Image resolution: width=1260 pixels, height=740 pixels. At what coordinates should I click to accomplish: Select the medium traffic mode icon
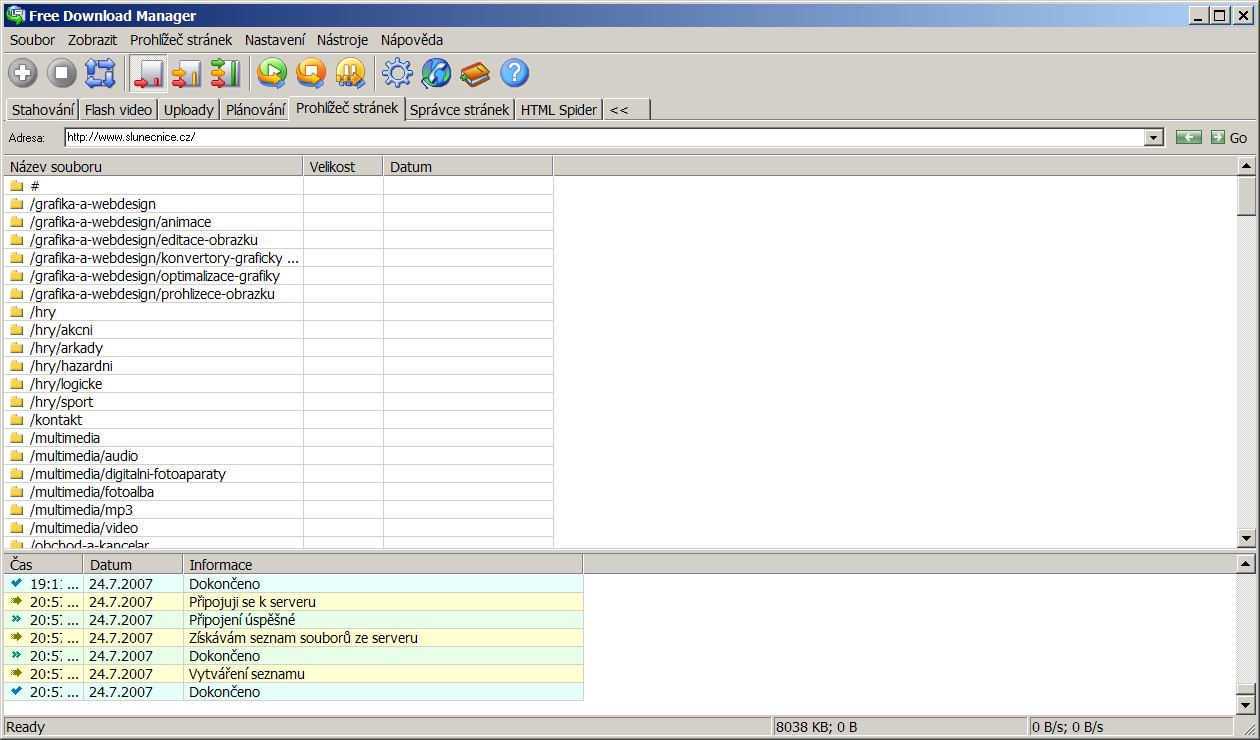[187, 73]
